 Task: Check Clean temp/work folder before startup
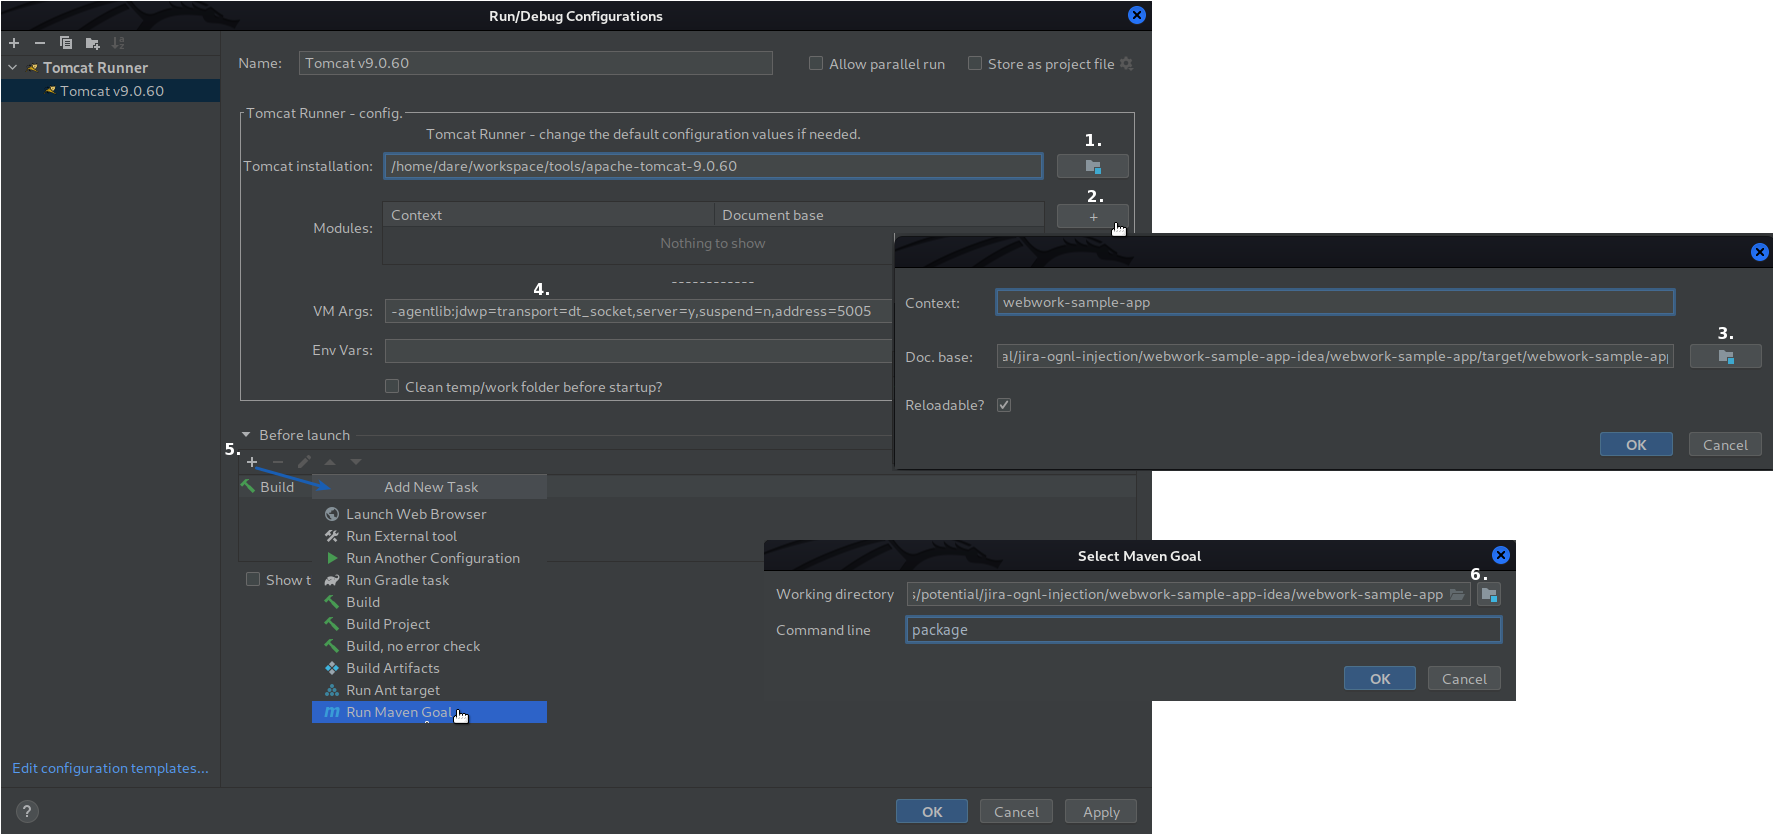click(x=392, y=386)
